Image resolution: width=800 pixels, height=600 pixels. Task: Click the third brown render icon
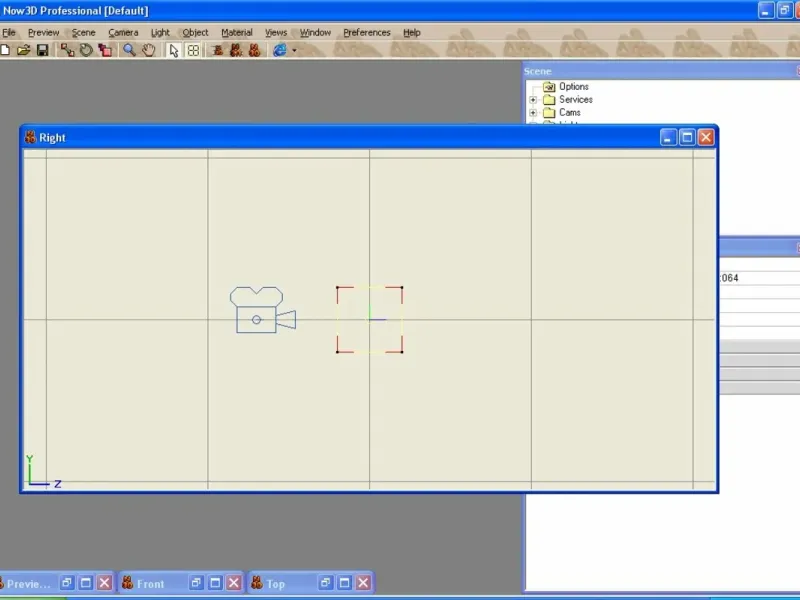(255, 50)
